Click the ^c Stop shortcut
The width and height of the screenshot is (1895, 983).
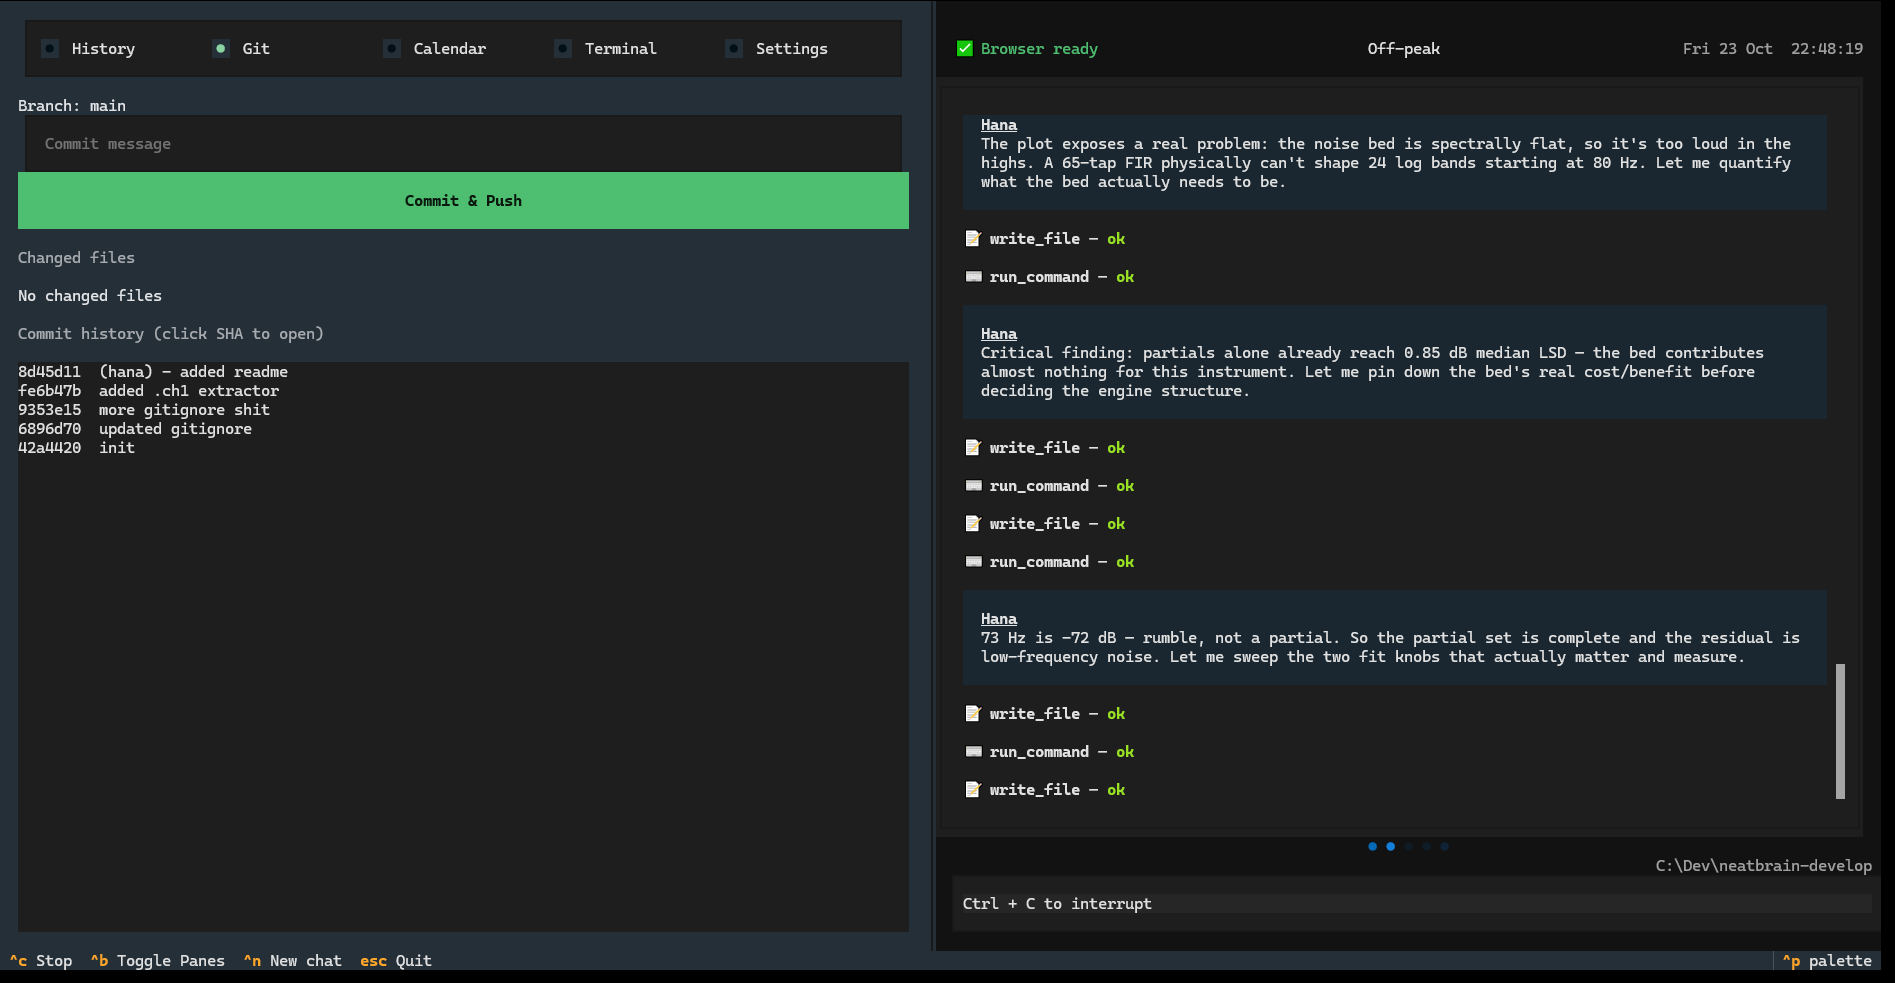[x=41, y=960]
